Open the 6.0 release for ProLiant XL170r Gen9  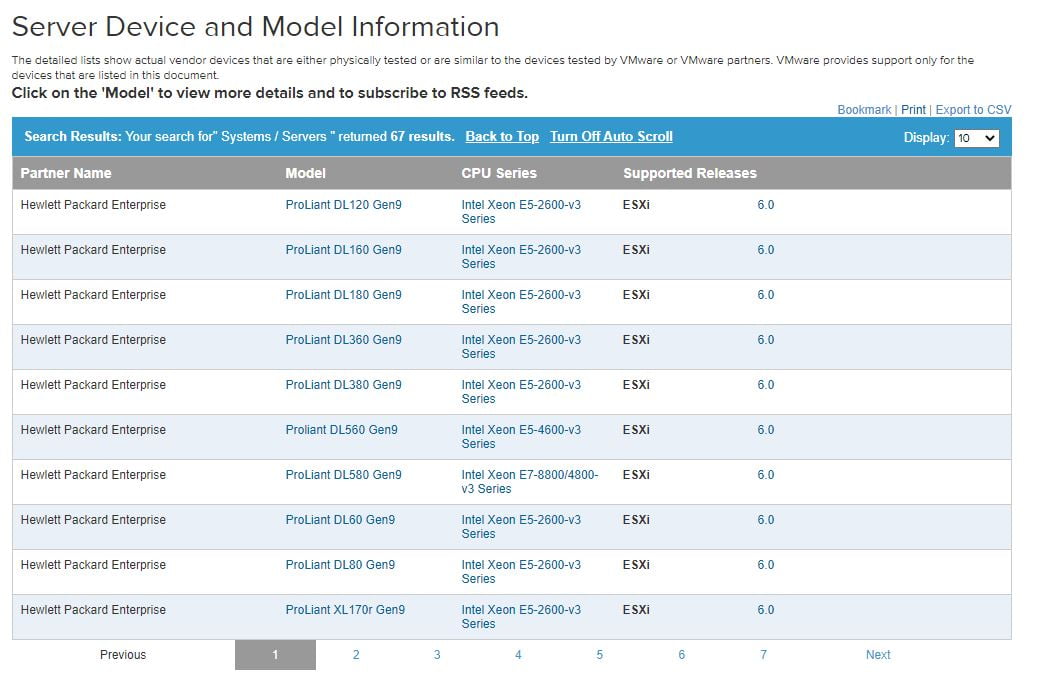pos(766,610)
